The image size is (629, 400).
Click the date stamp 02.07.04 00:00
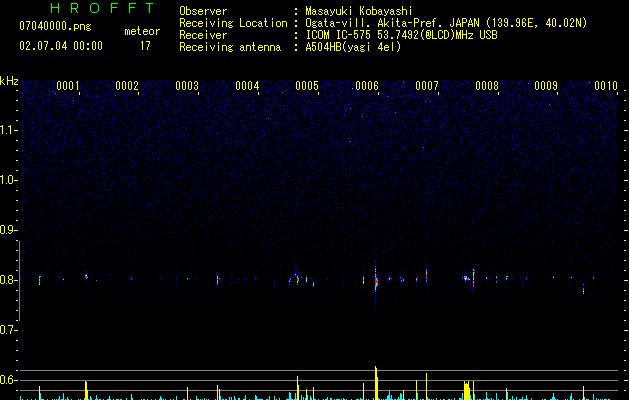coord(61,46)
